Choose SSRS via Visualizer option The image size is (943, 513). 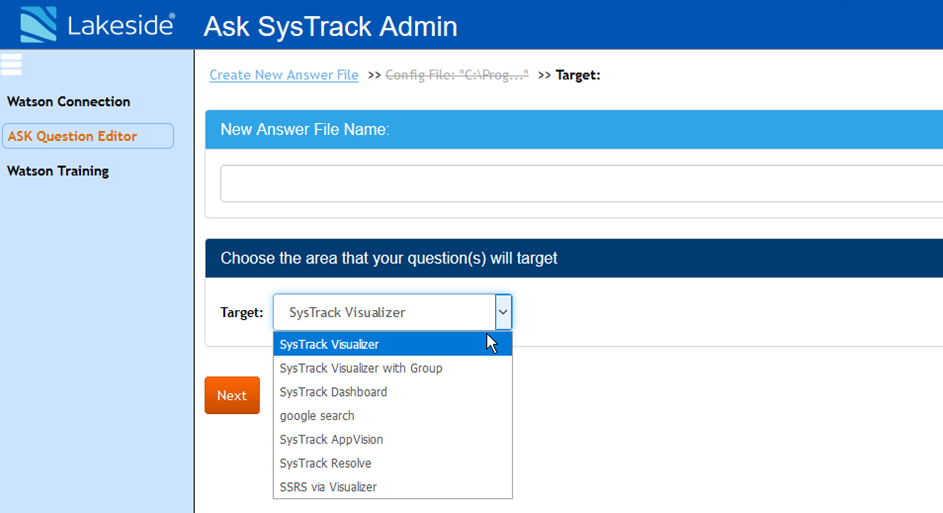point(393,487)
